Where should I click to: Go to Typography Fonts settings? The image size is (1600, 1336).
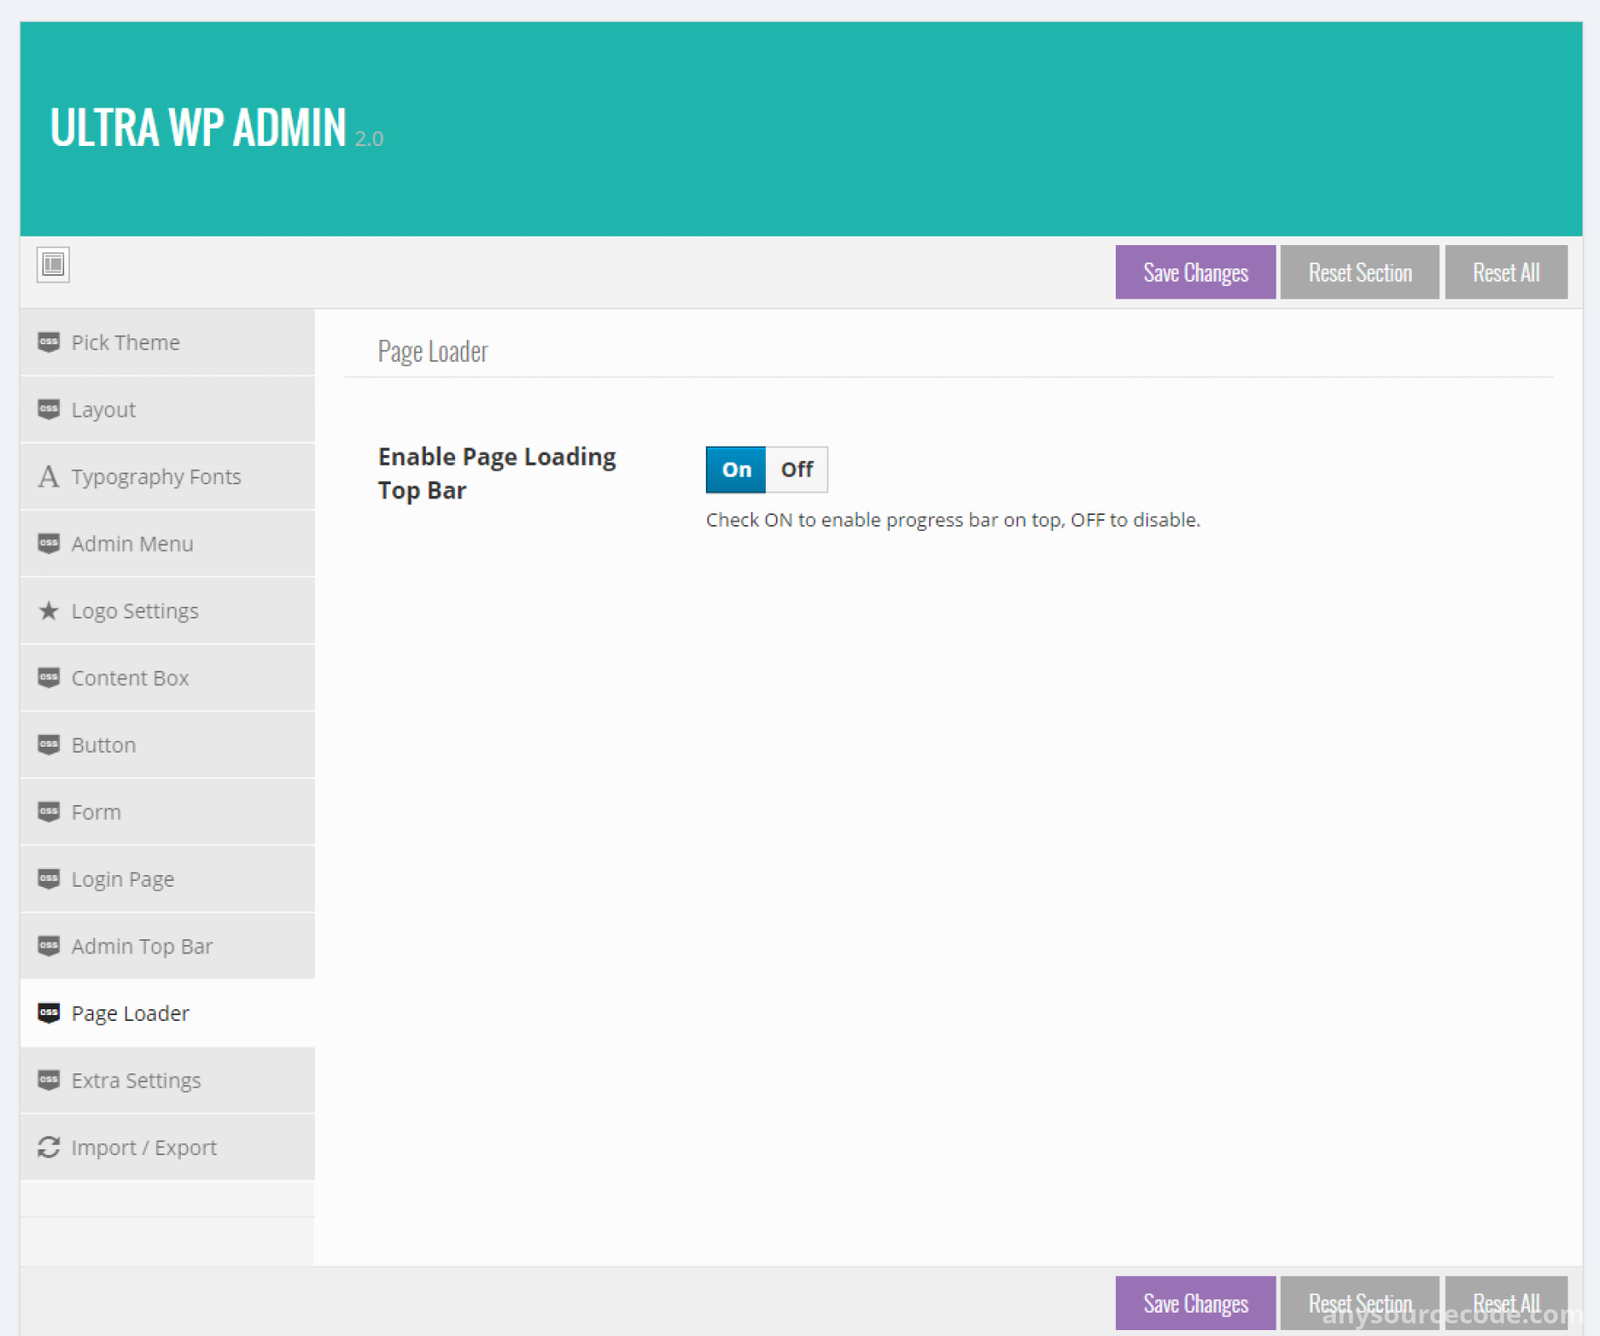(x=167, y=476)
